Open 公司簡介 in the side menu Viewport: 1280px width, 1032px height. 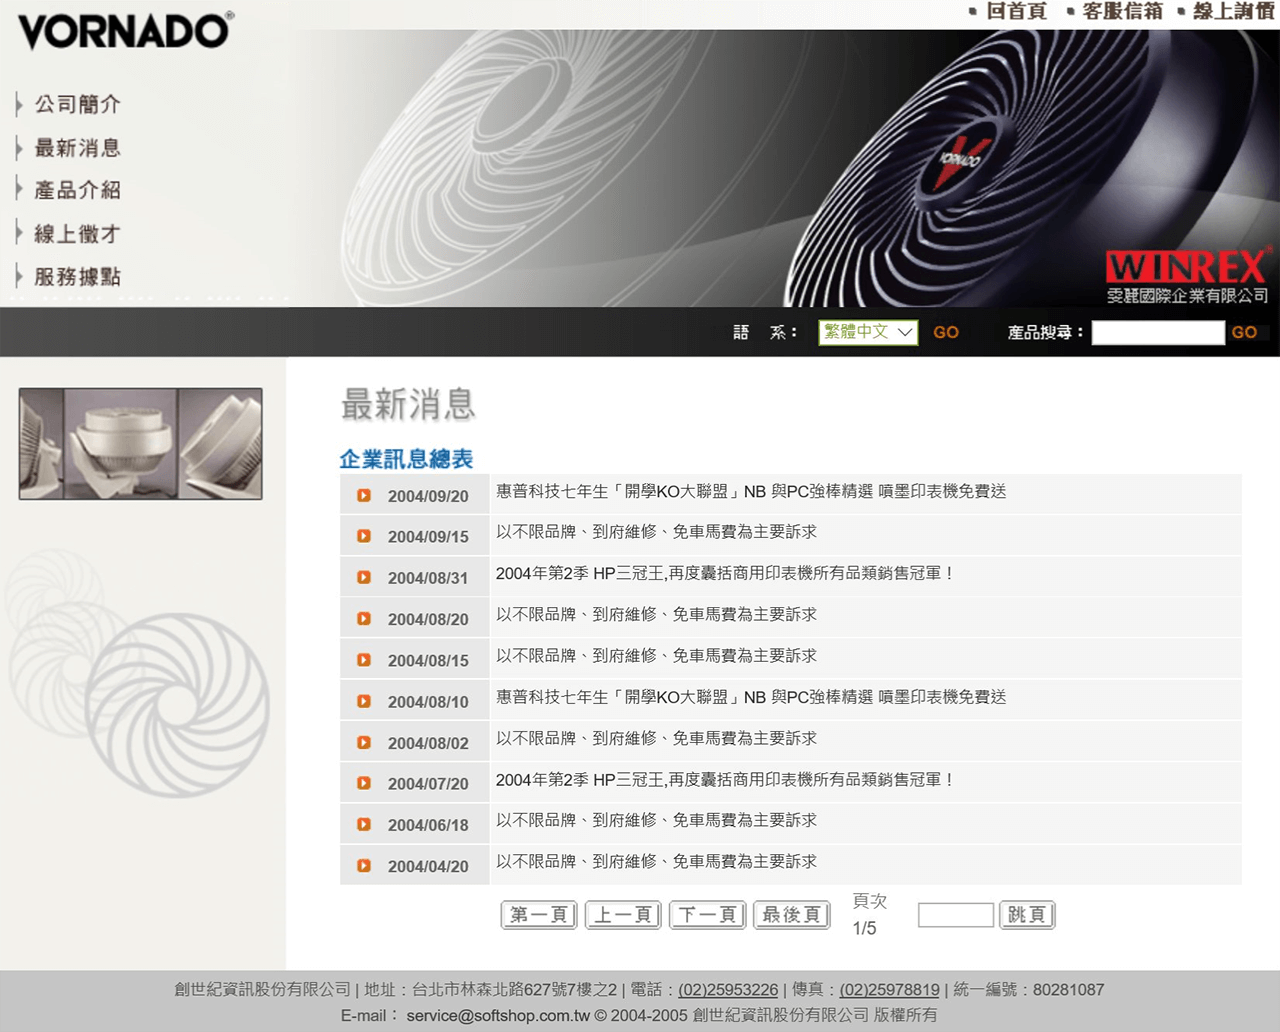click(x=77, y=104)
